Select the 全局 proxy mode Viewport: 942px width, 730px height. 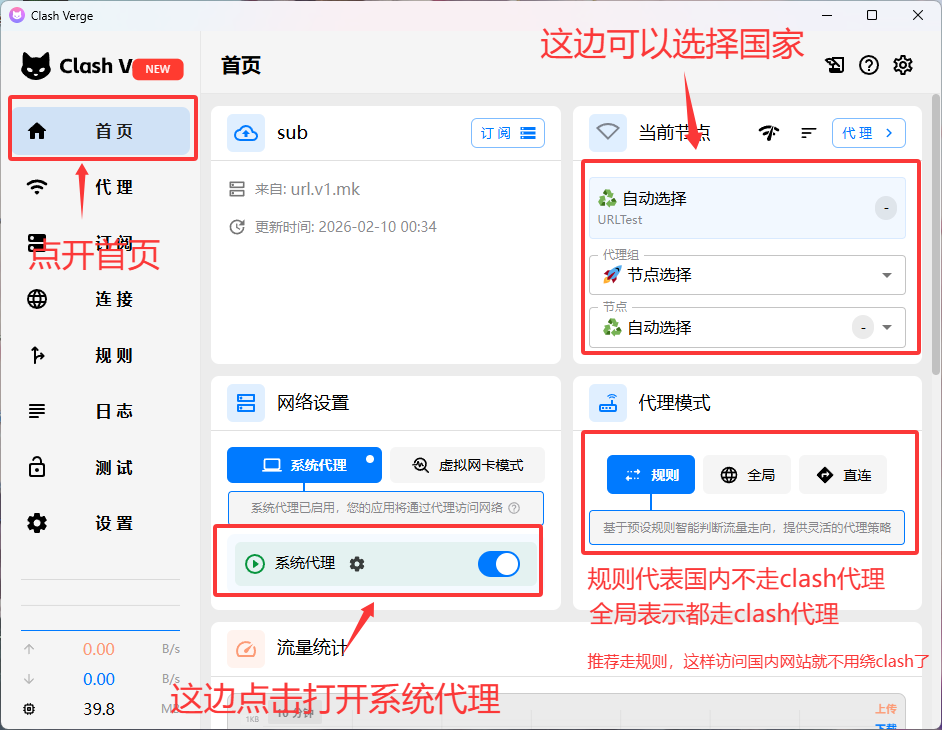(x=747, y=475)
